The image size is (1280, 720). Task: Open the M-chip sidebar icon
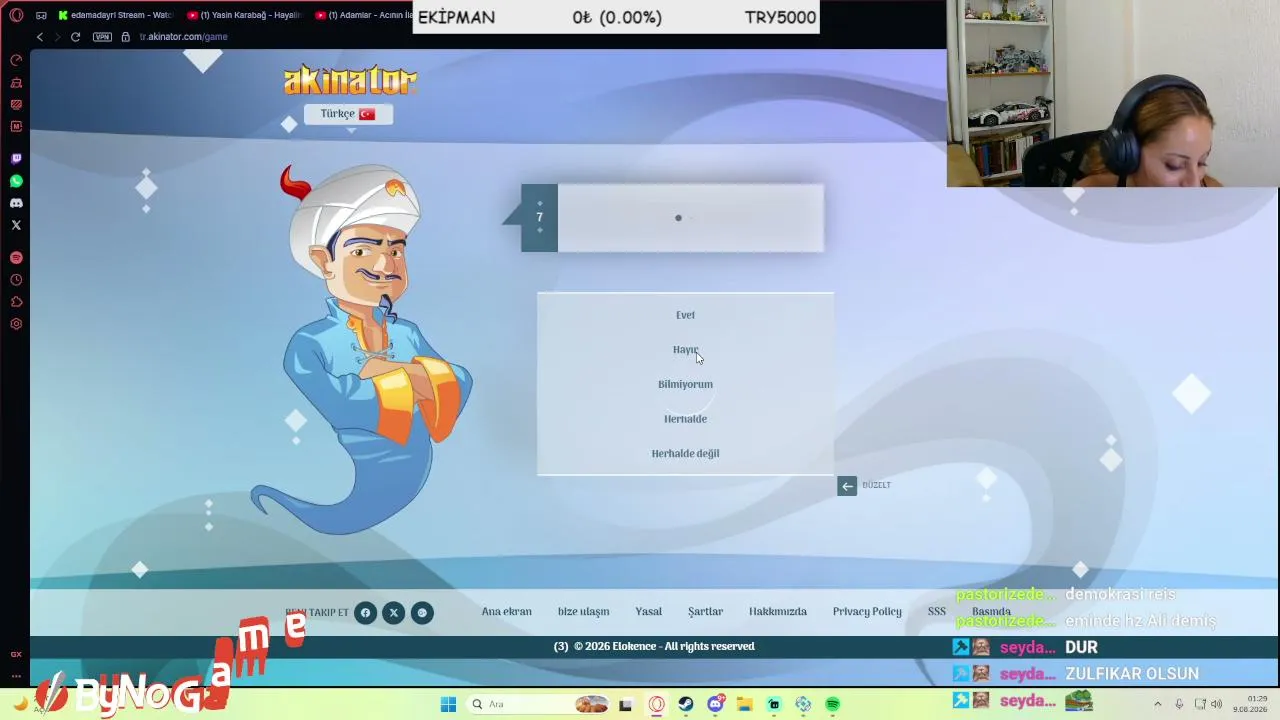[16, 127]
